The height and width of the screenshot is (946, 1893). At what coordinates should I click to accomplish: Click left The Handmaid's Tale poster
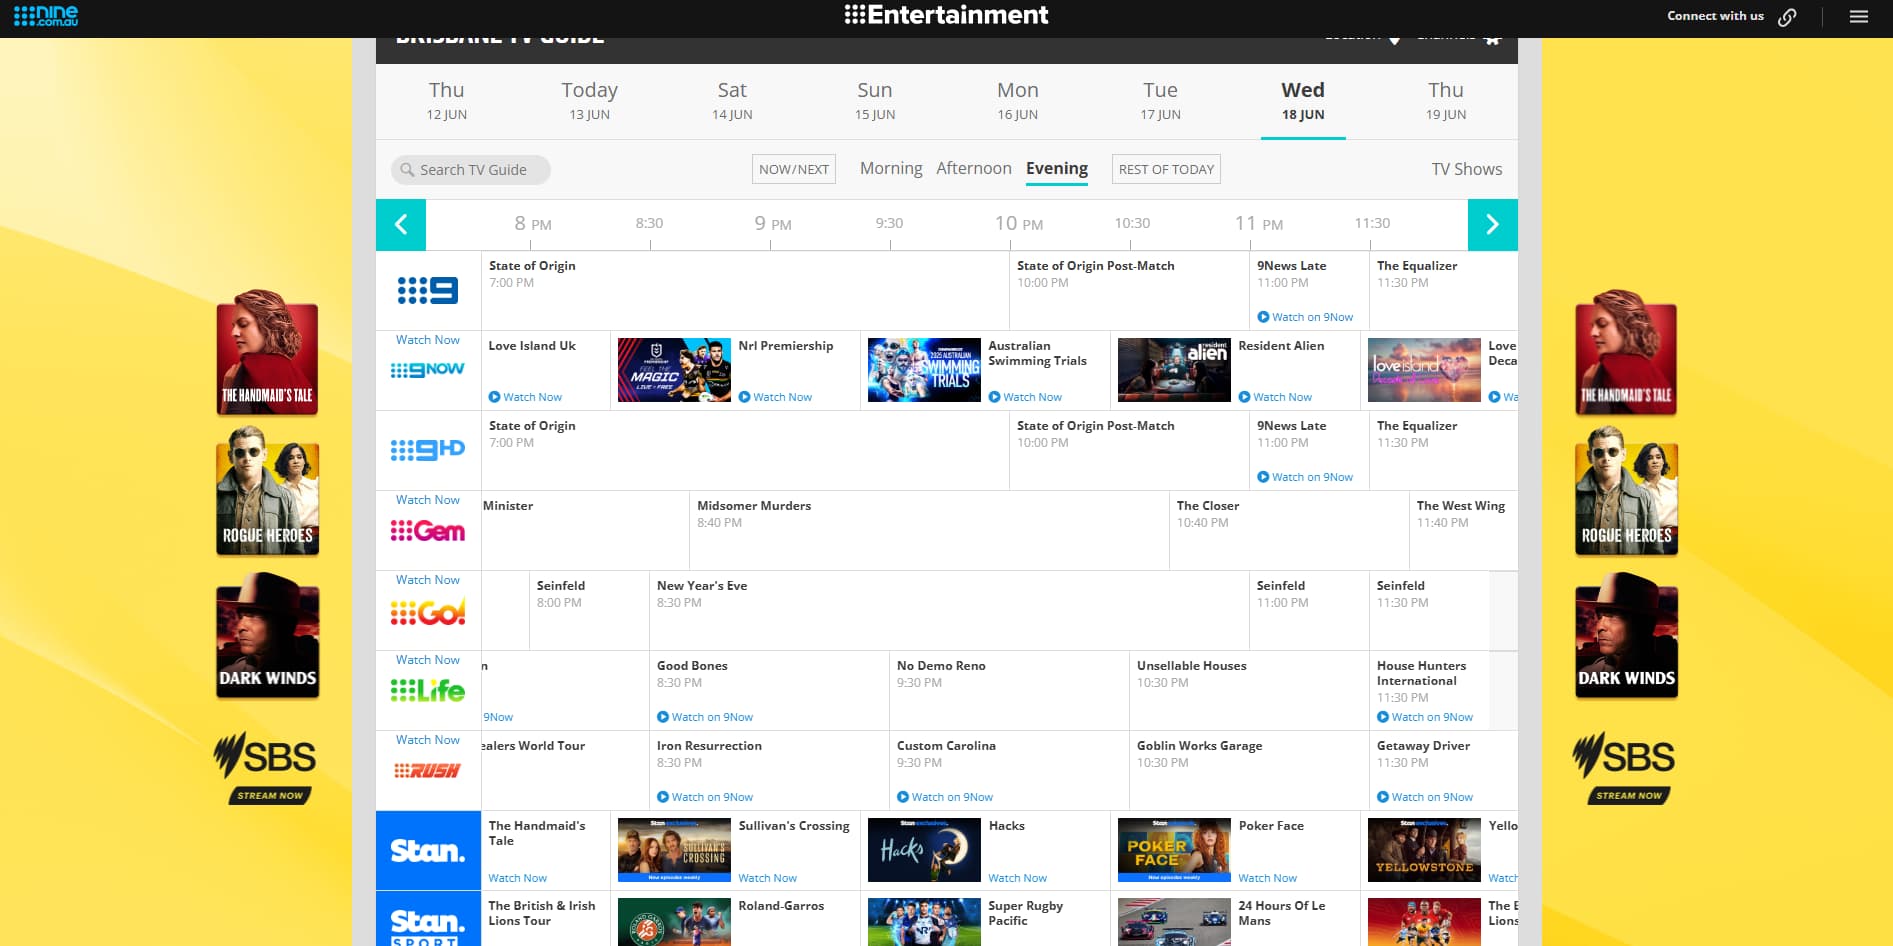[x=267, y=352]
